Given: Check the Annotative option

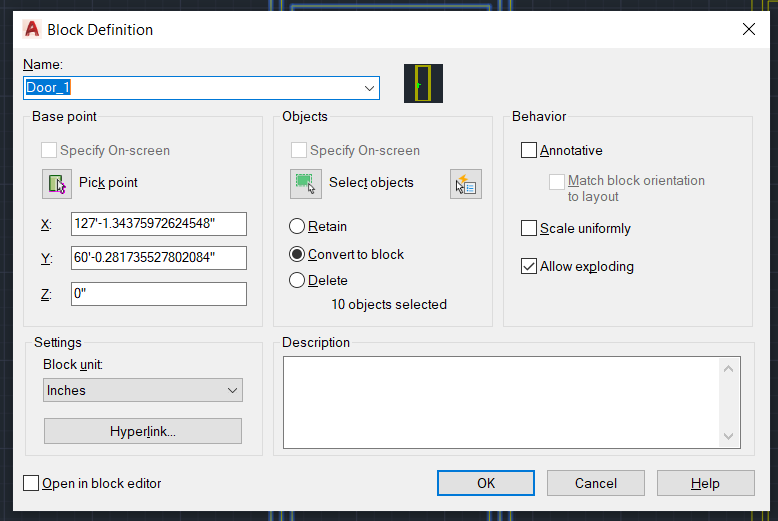Looking at the screenshot, I should click(x=529, y=150).
